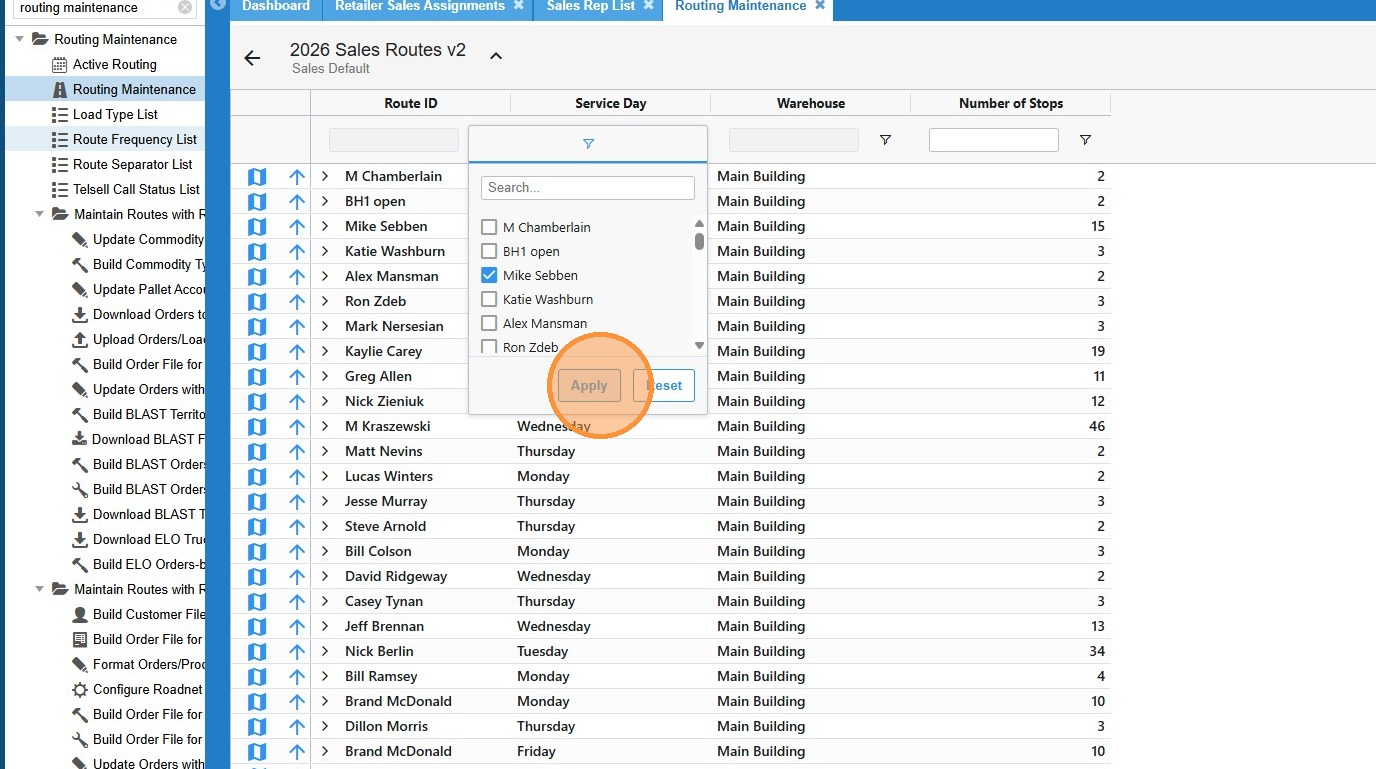Expand the M Kraszewski route row
The width and height of the screenshot is (1376, 769).
coord(325,427)
